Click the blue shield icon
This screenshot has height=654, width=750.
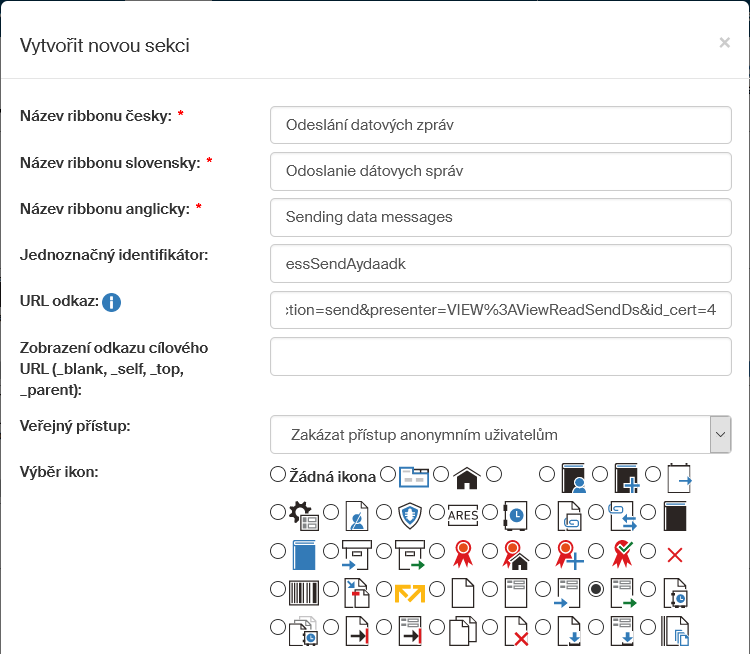click(412, 515)
